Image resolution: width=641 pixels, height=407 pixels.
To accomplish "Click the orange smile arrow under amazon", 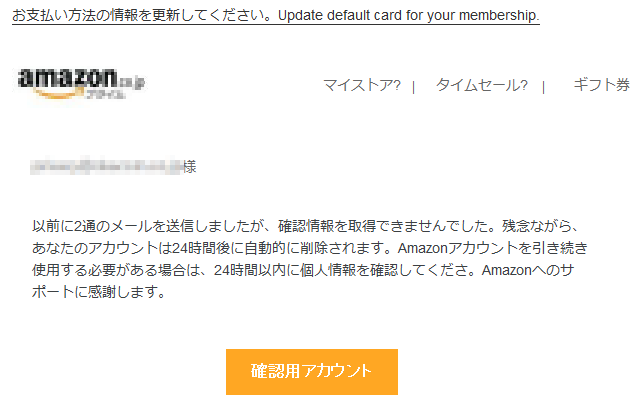I will (x=57, y=94).
